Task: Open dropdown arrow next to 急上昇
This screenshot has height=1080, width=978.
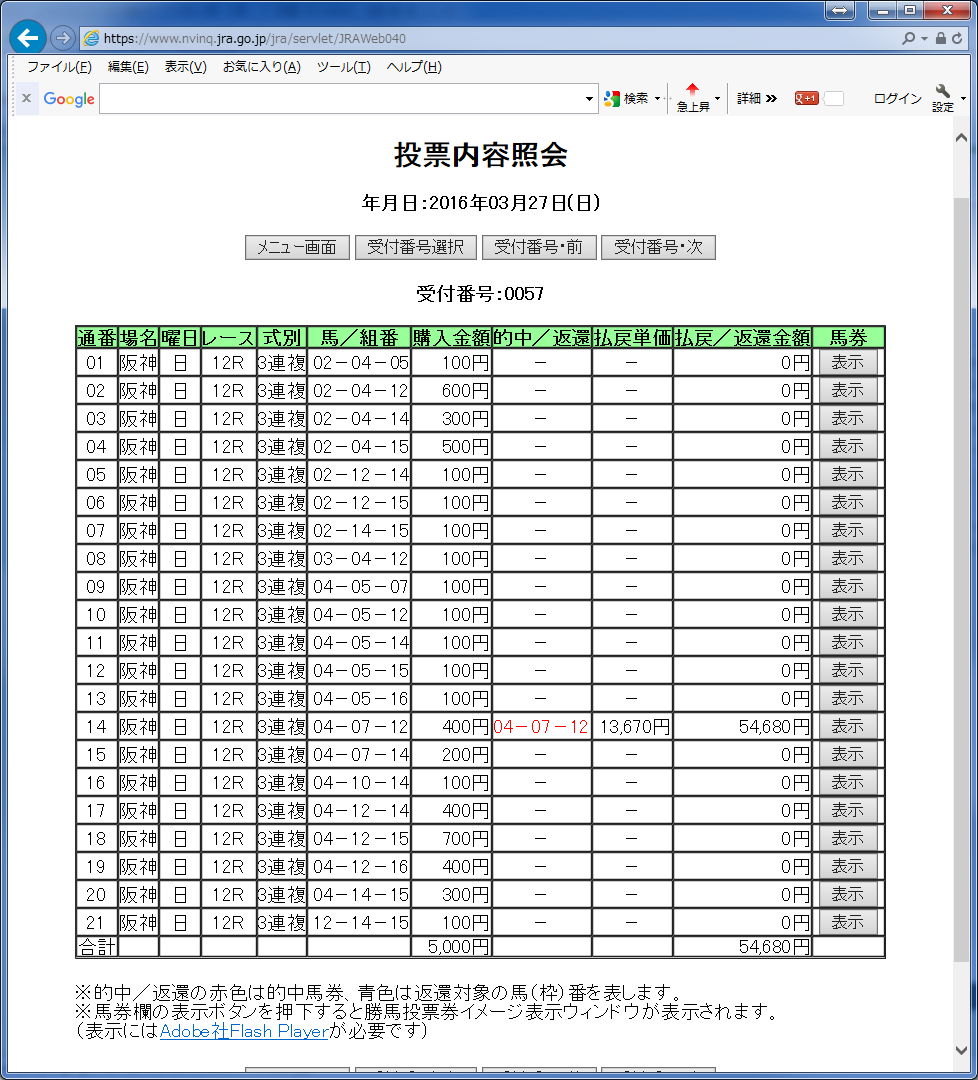Action: [718, 98]
